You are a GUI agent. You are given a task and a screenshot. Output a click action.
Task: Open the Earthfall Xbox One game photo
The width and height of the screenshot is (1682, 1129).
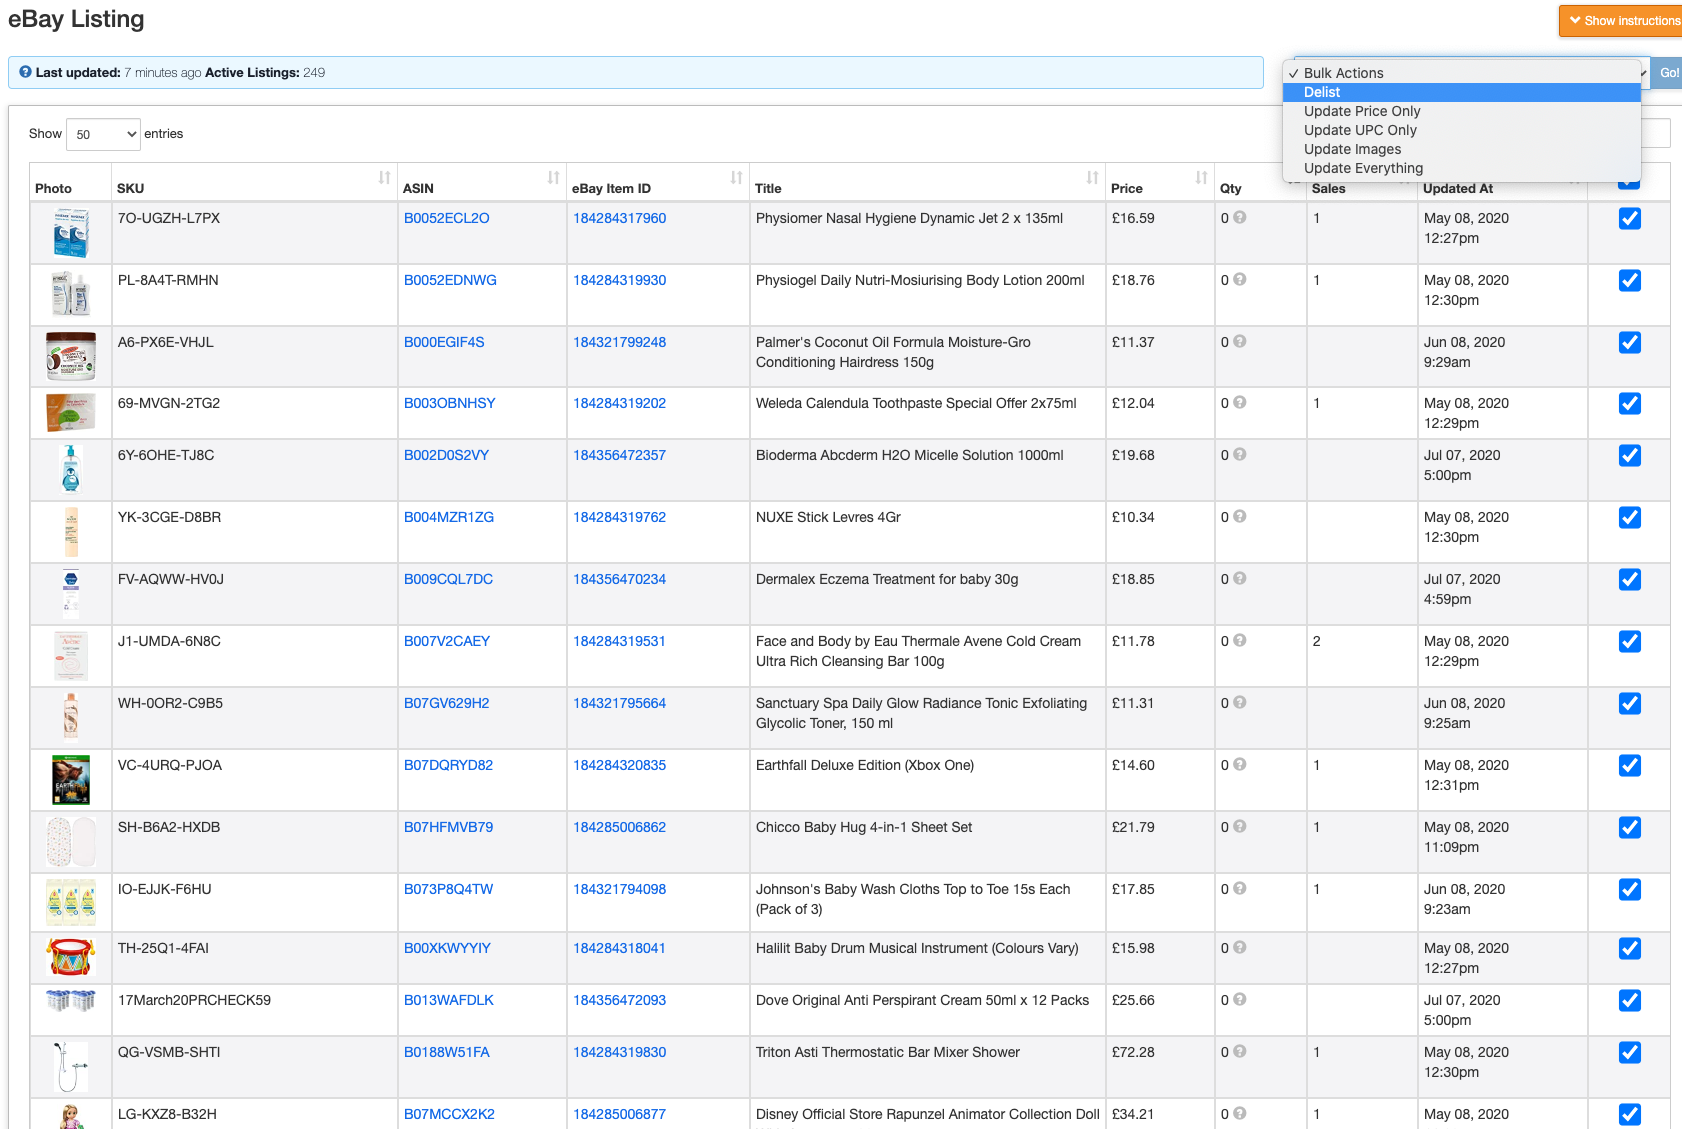coord(71,780)
